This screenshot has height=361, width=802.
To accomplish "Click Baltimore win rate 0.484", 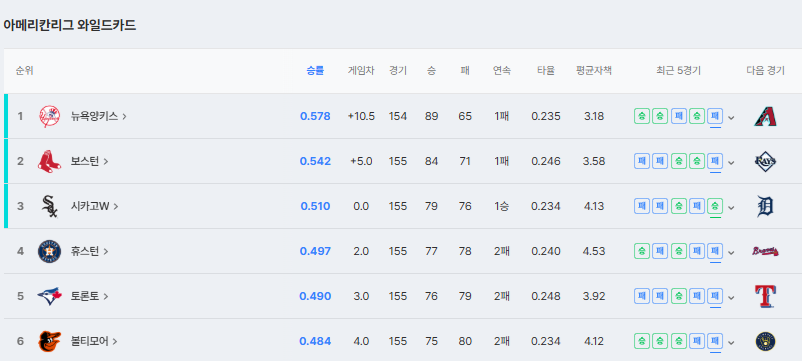I will tap(315, 342).
